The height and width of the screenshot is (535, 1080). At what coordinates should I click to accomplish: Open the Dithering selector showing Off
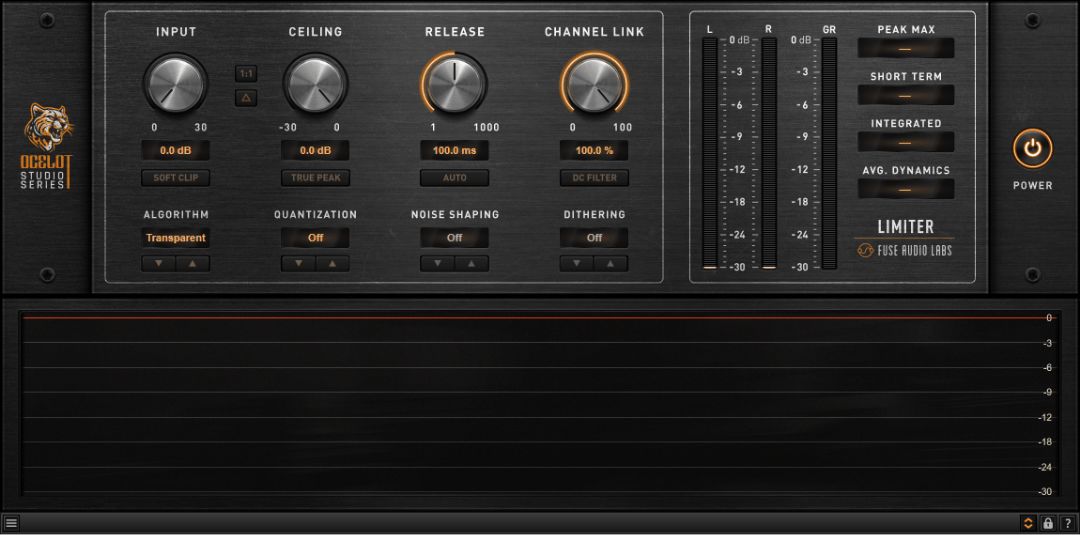coord(594,238)
